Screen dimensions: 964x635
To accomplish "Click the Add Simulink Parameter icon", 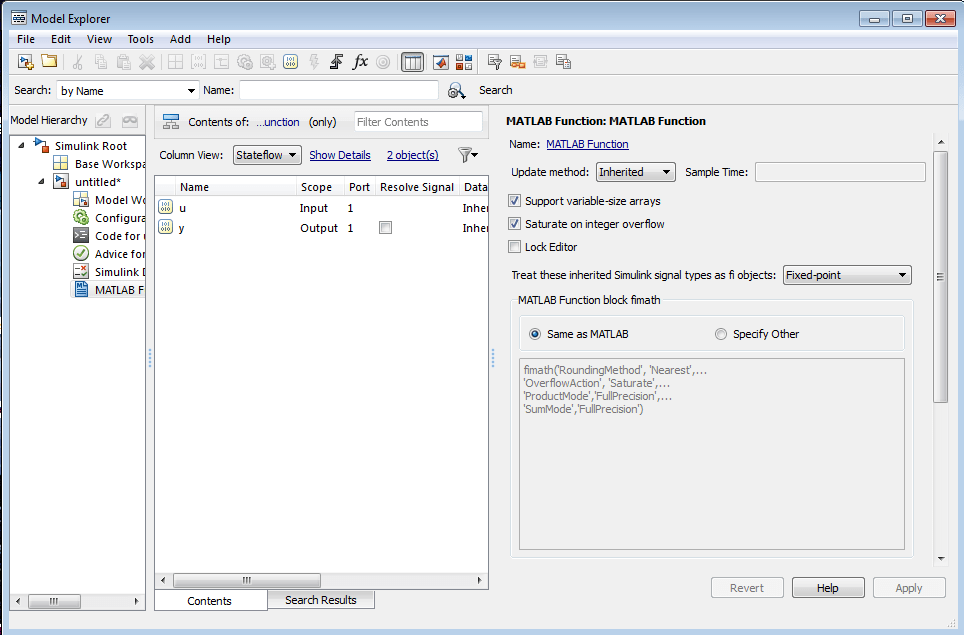I will tap(199, 62).
